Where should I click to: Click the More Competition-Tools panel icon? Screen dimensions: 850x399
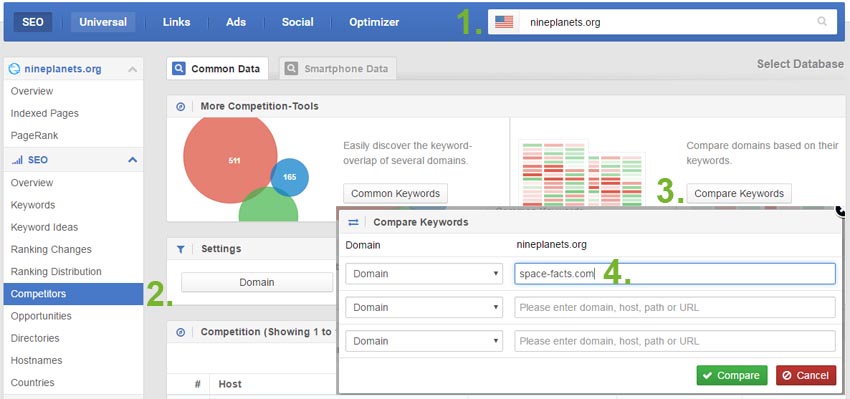tap(181, 106)
